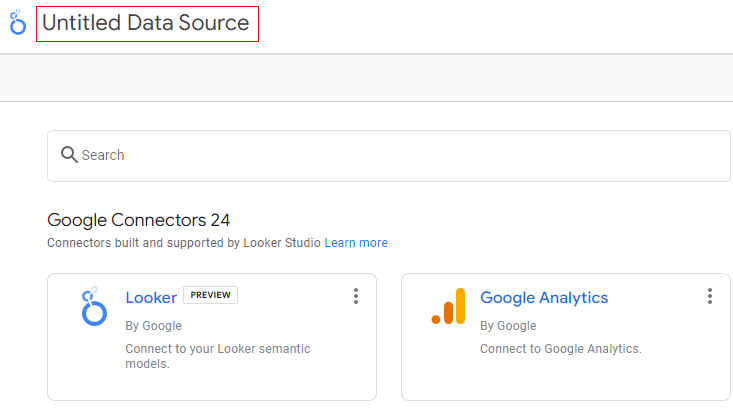The height and width of the screenshot is (408, 733).
Task: Click 'By Google' under Google Analytics
Action: 508,326
